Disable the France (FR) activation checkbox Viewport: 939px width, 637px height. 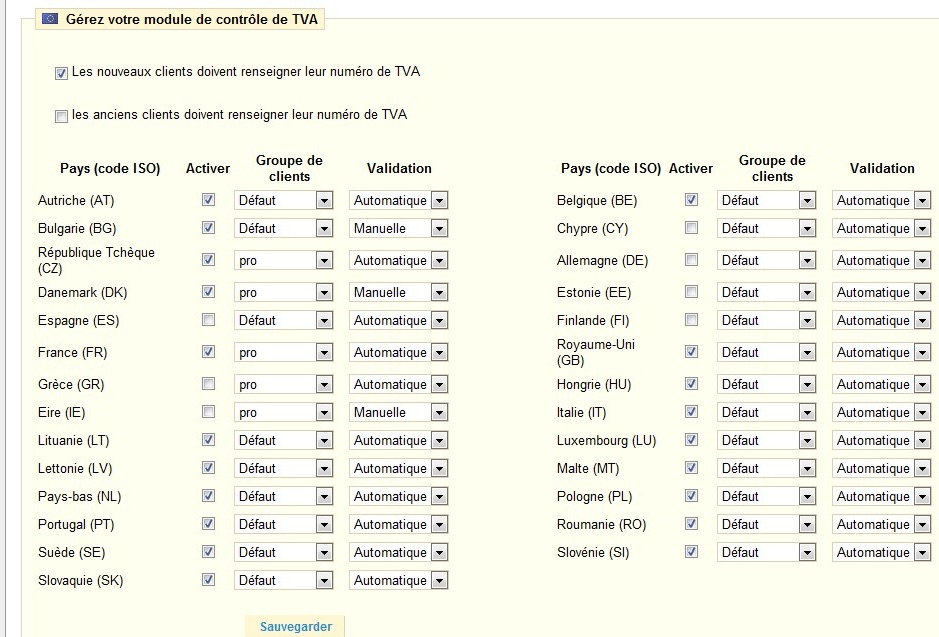click(208, 351)
